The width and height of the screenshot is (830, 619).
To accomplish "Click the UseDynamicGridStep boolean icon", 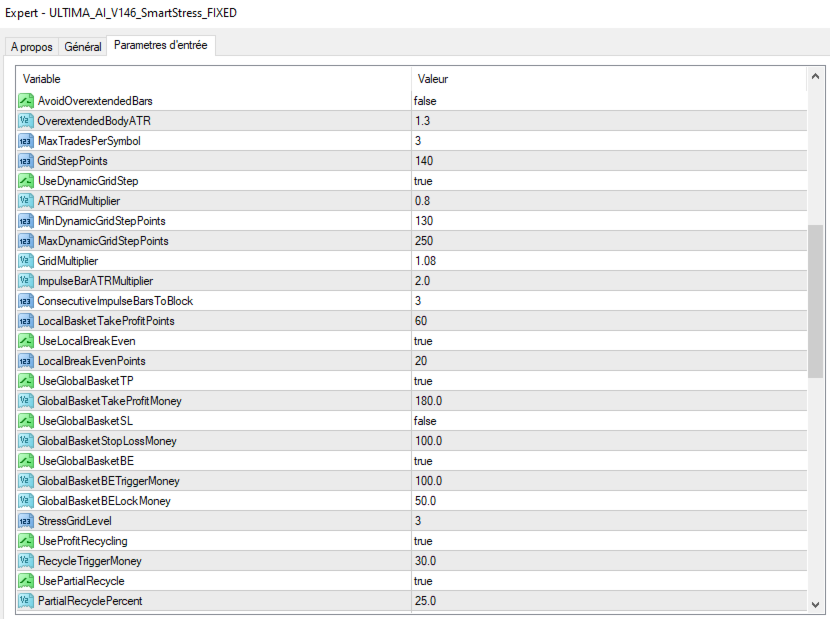I will (x=26, y=181).
